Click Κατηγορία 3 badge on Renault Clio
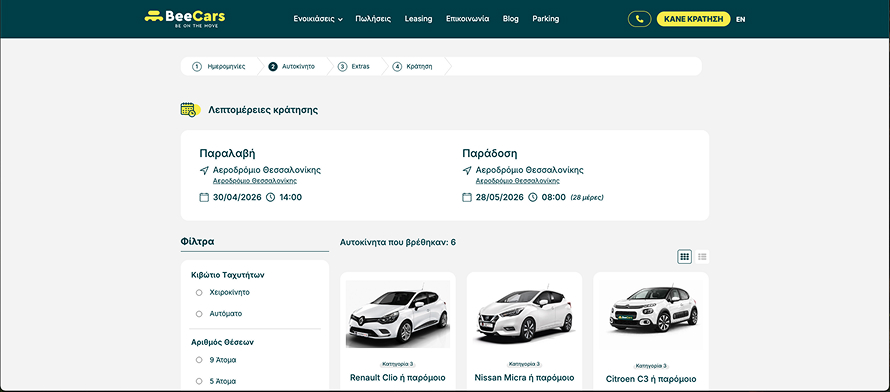This screenshot has width=890, height=392. coord(398,364)
